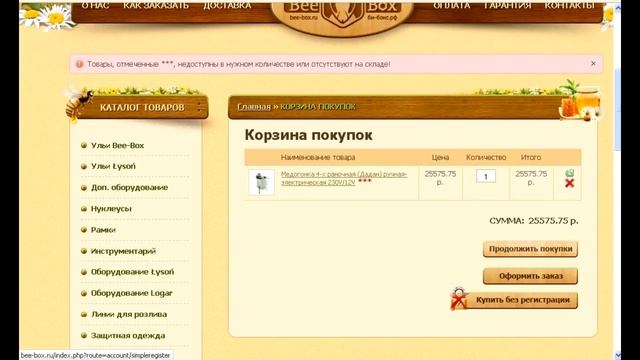
Task: Click the 'СУММА: 25575.75 р.' total text
Action: click(x=533, y=221)
